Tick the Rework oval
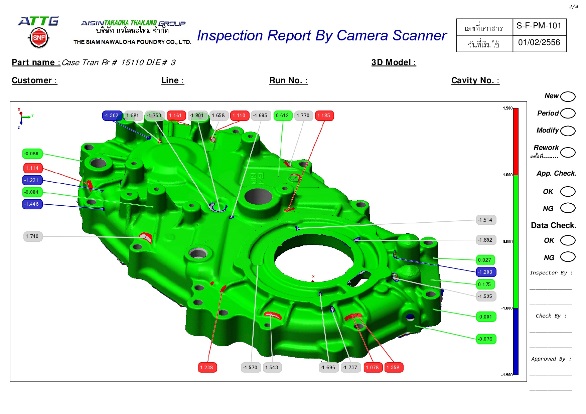The width and height of the screenshot is (586, 414). (x=568, y=152)
